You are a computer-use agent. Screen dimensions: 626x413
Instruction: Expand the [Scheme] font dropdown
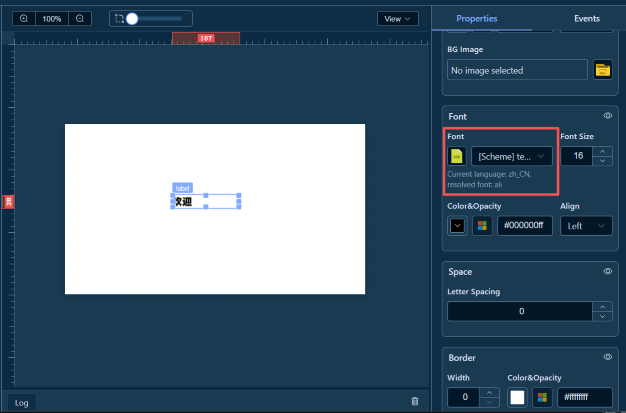pos(511,156)
